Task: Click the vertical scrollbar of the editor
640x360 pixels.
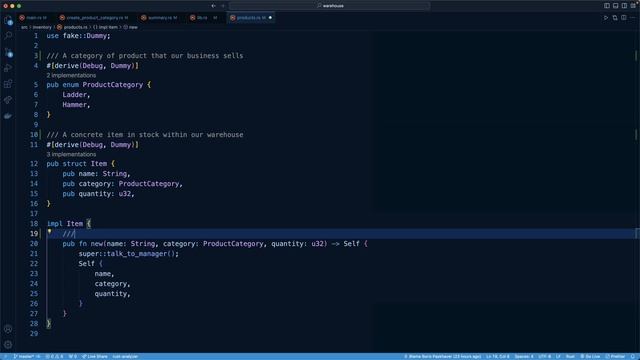Action: 637,192
